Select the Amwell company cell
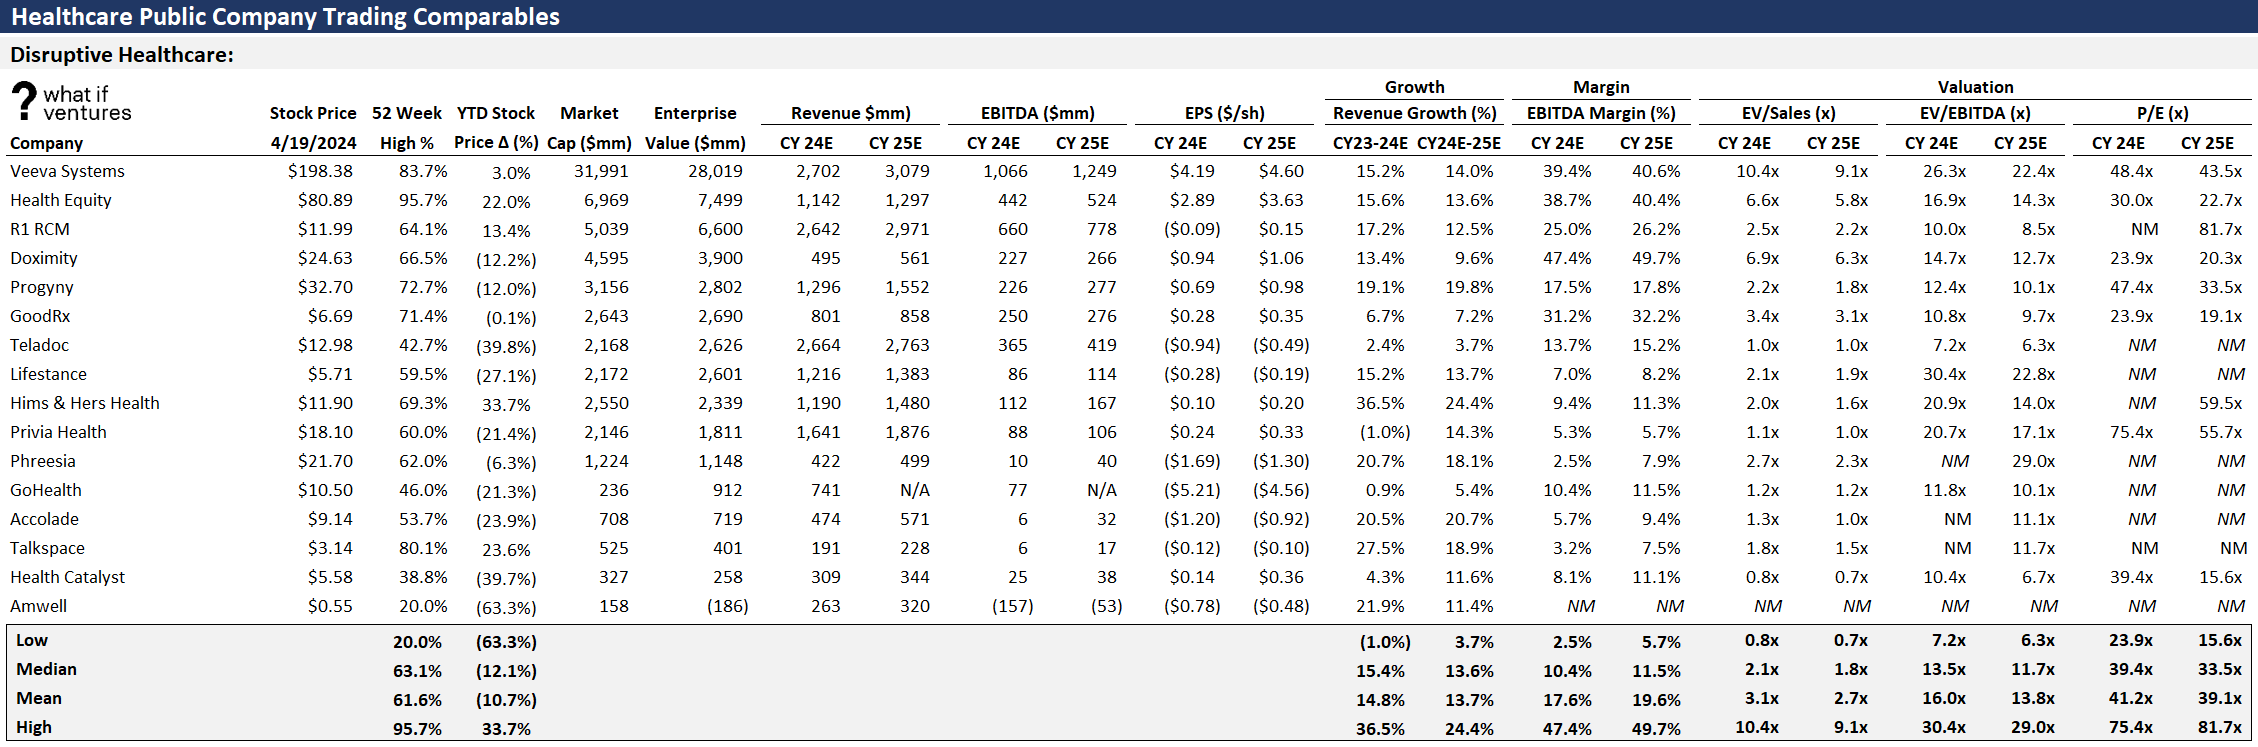This screenshot has height=747, width=2258. pyautogui.click(x=38, y=606)
